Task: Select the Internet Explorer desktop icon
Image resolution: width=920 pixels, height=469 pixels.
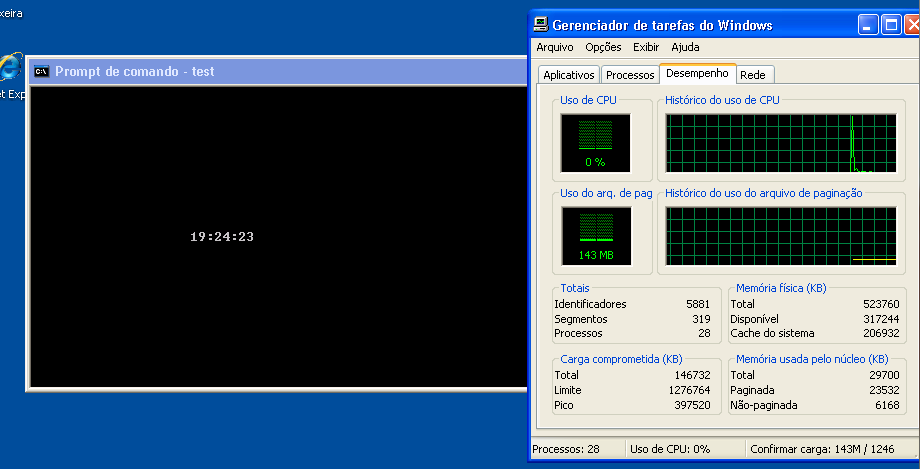Action: [10, 68]
